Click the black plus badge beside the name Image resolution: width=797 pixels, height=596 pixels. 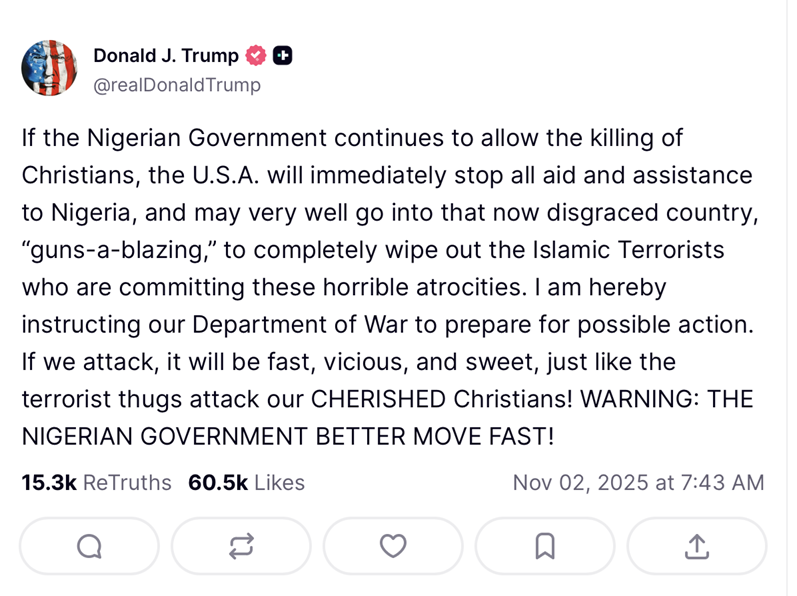pos(283,56)
